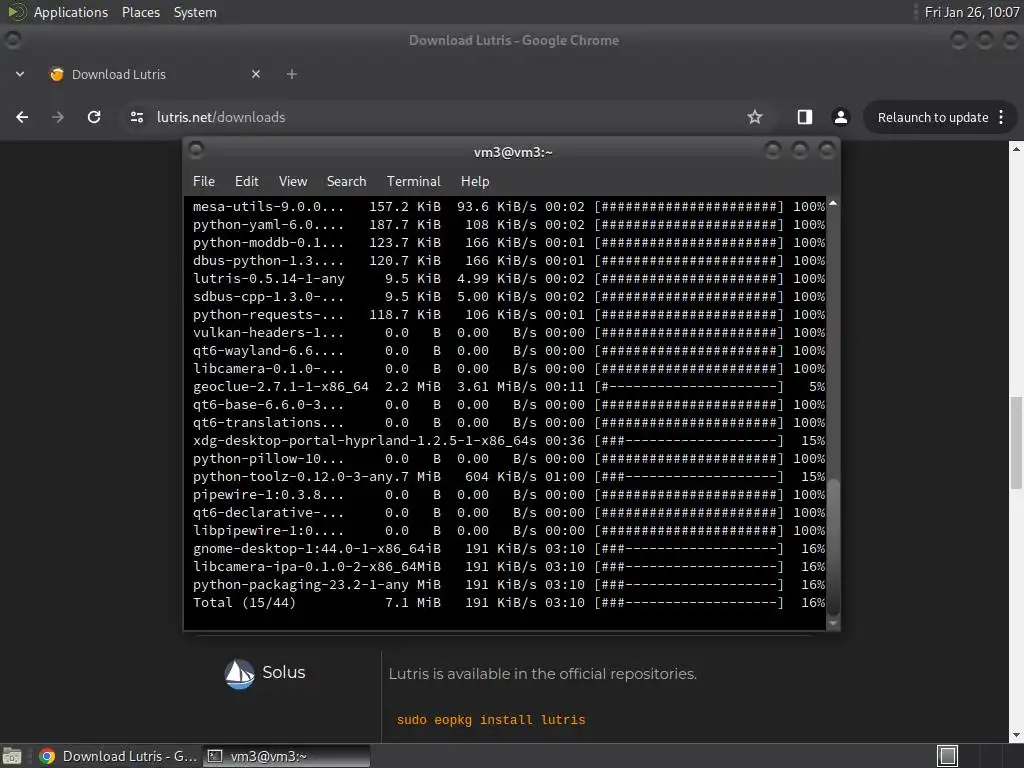1024x768 pixels.
Task: Click Chrome page scroll up arrow
Action: [1016, 149]
